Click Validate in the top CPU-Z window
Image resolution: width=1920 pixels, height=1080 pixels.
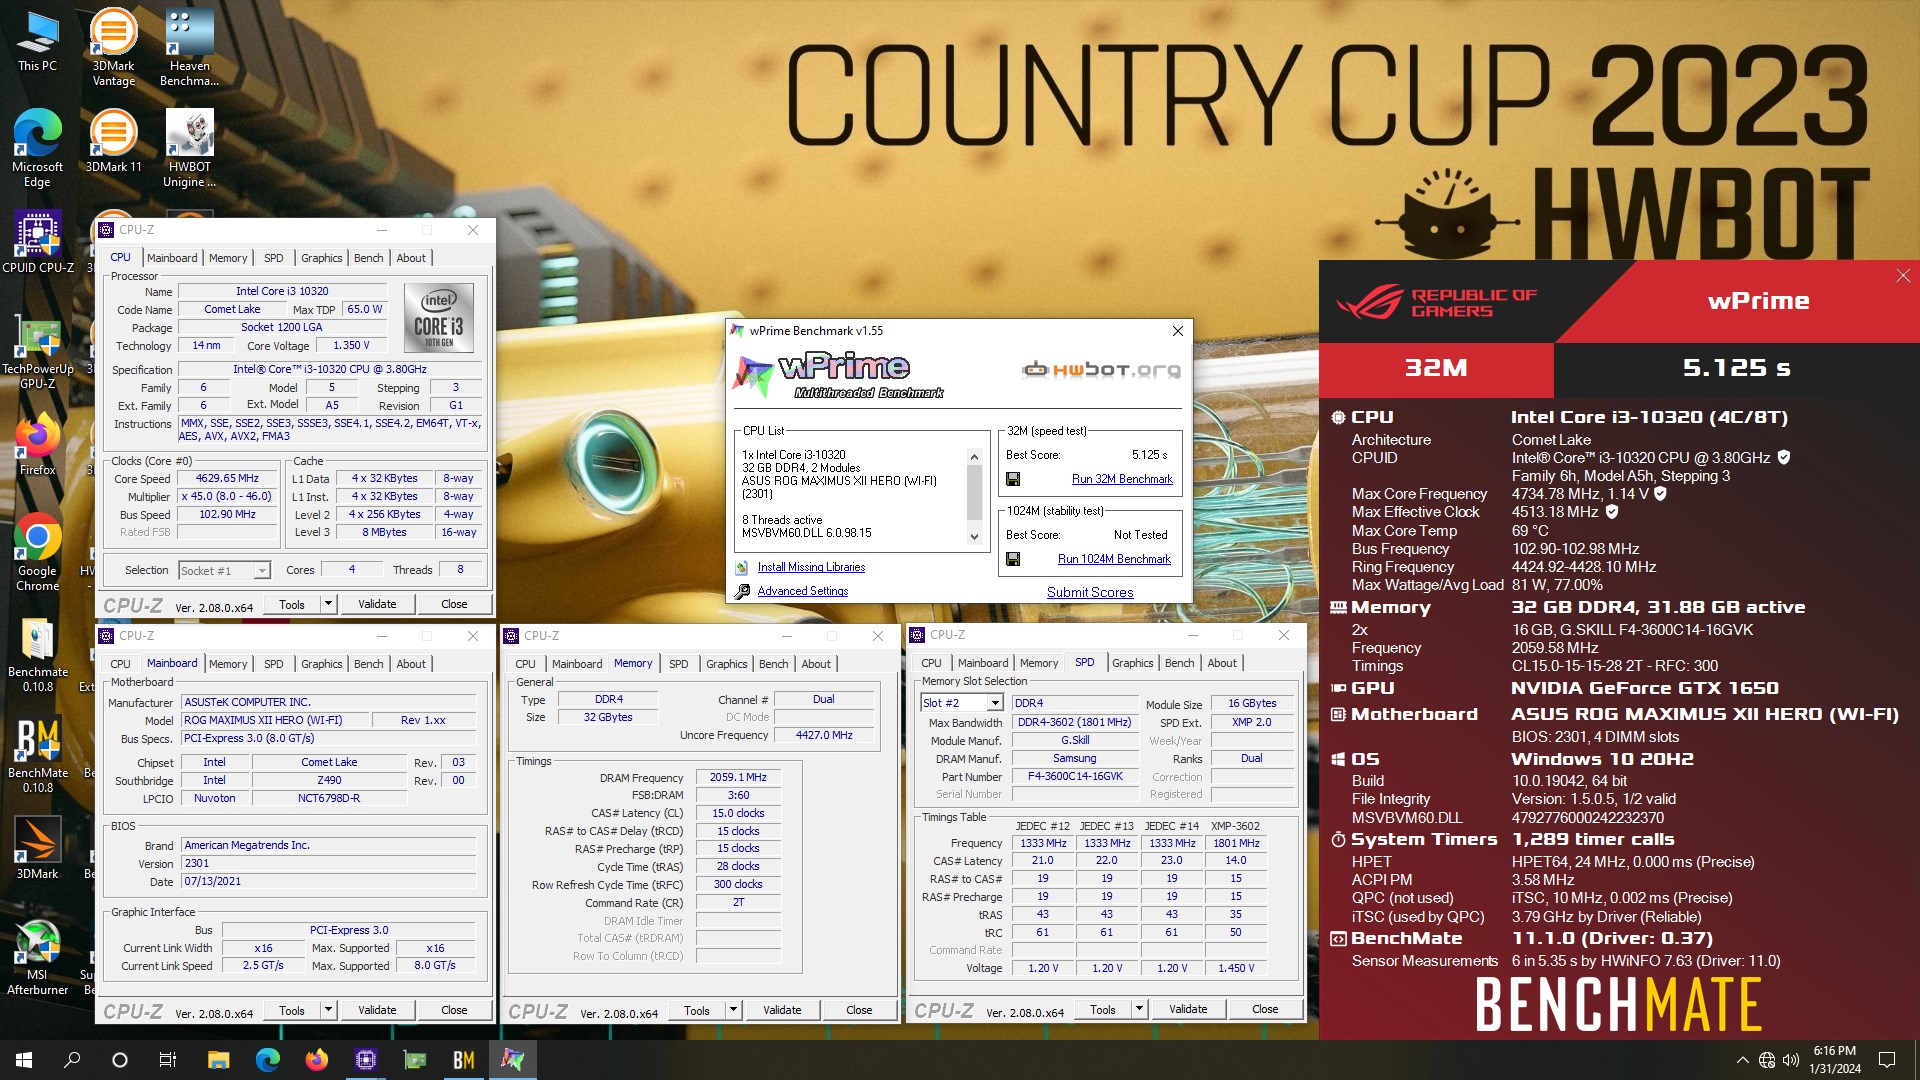377,604
